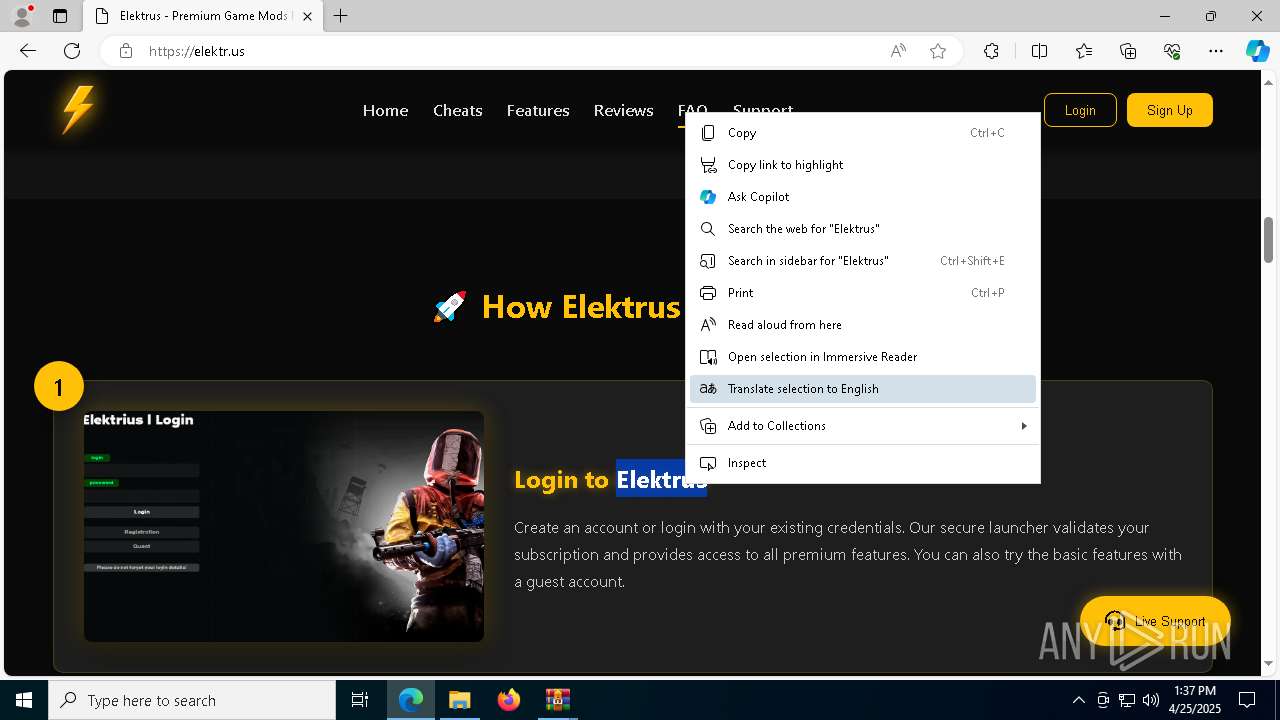The width and height of the screenshot is (1280, 720).
Task: Open Task View on the taskbar
Action: tap(360, 700)
